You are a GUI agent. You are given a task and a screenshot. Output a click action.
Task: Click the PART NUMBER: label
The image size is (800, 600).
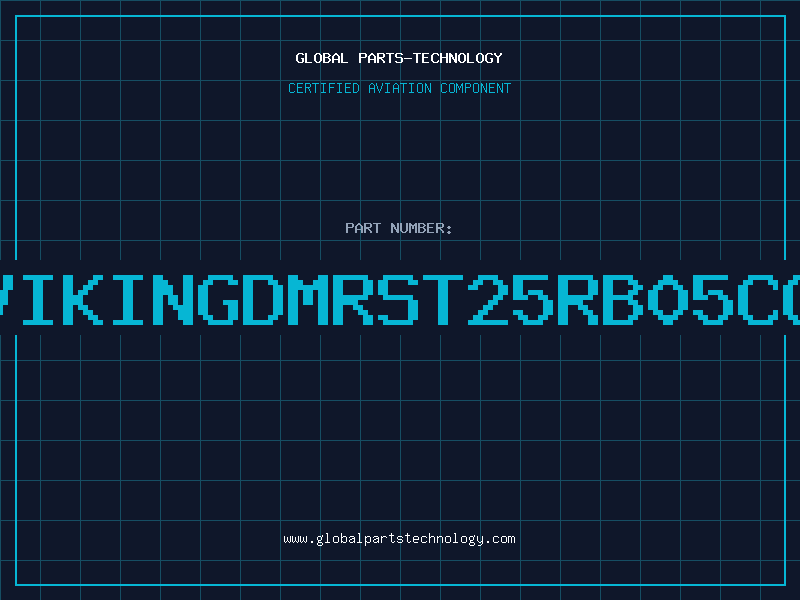[x=398, y=228]
